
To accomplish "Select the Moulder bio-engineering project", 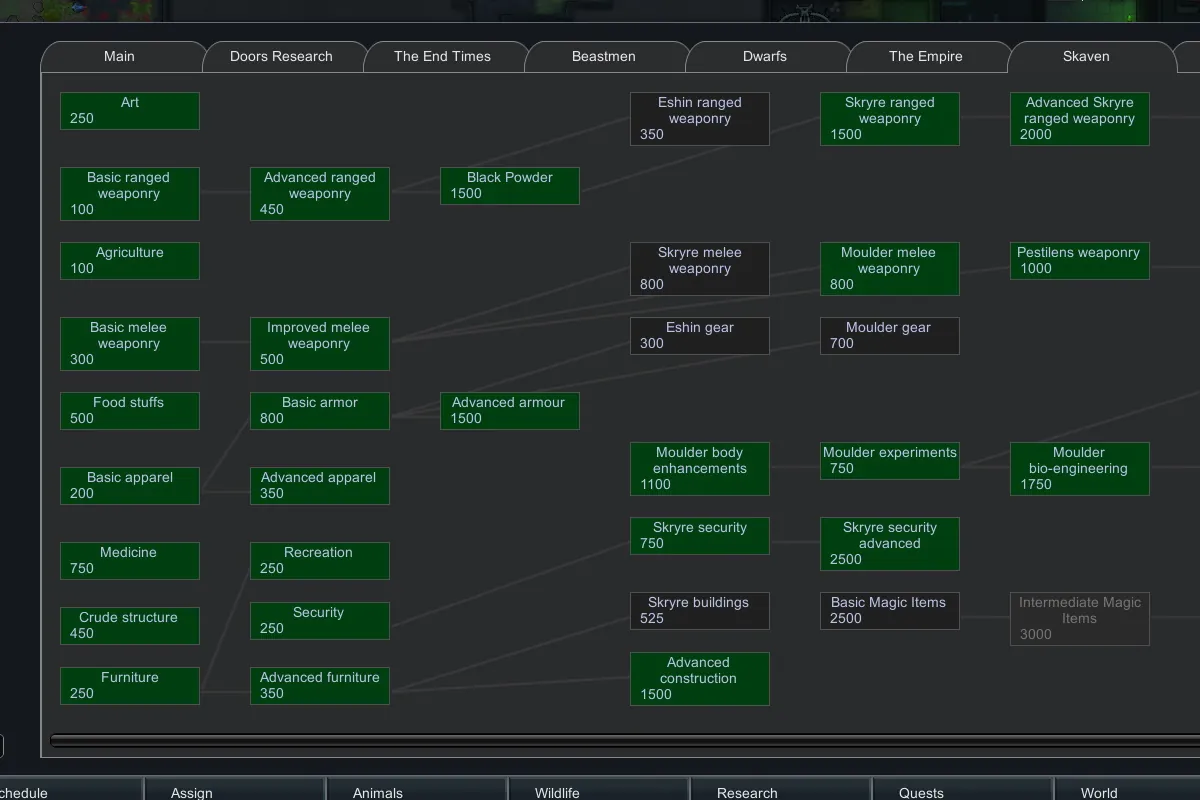I will [1079, 469].
